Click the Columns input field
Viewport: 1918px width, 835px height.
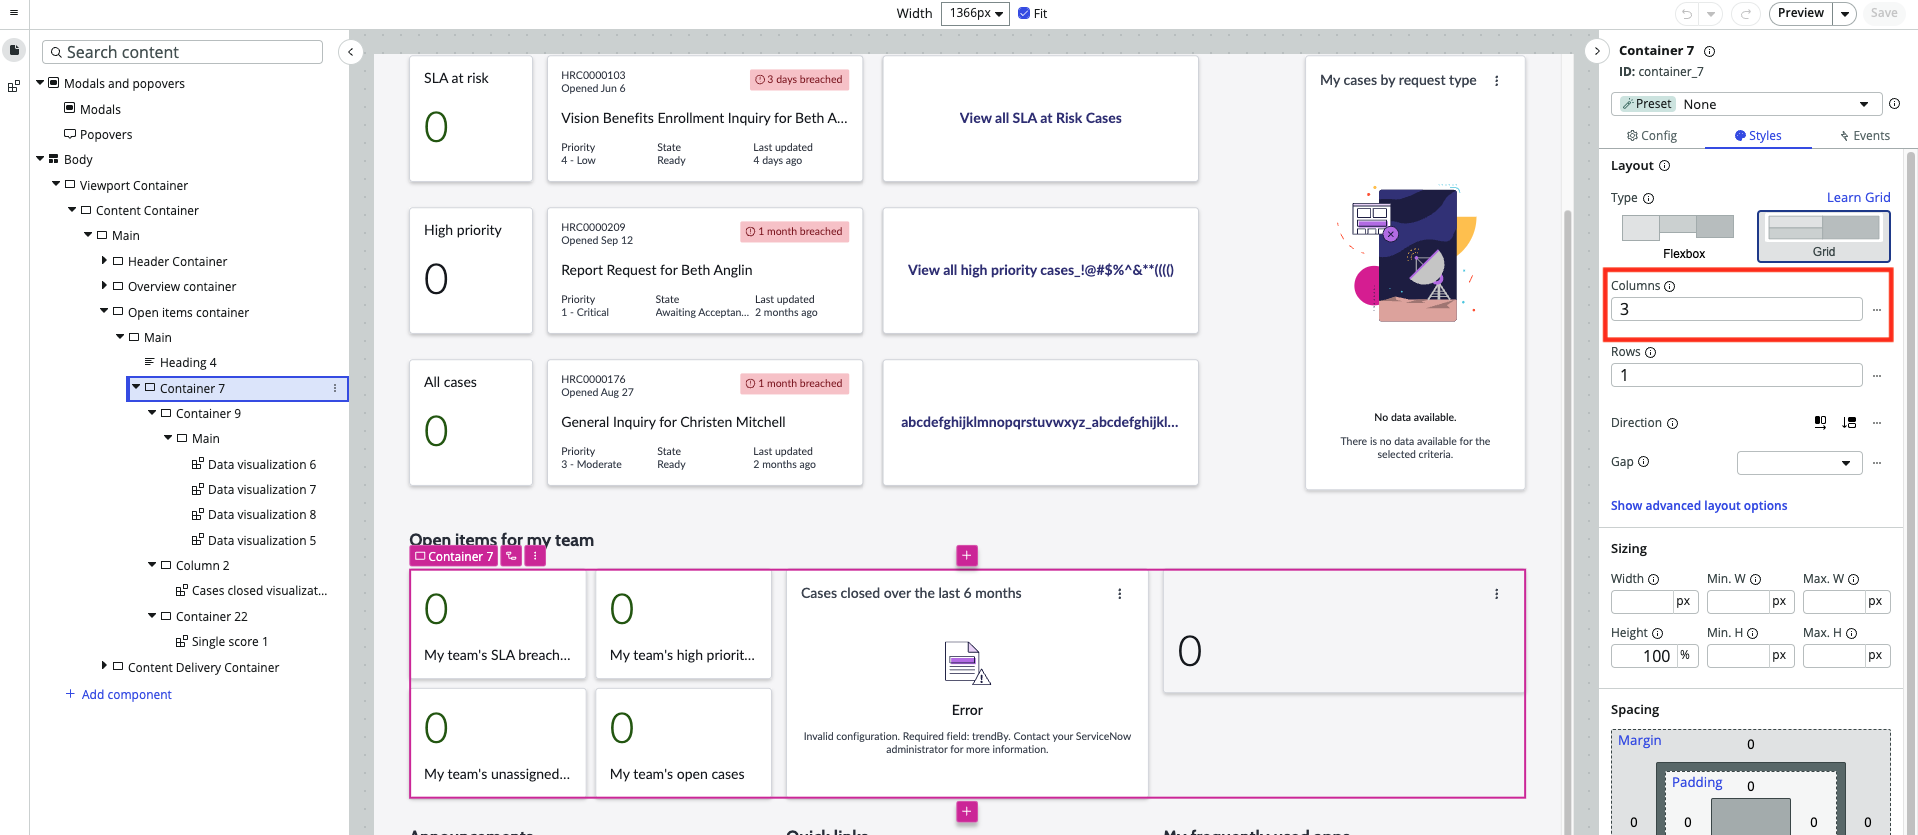[1736, 309]
